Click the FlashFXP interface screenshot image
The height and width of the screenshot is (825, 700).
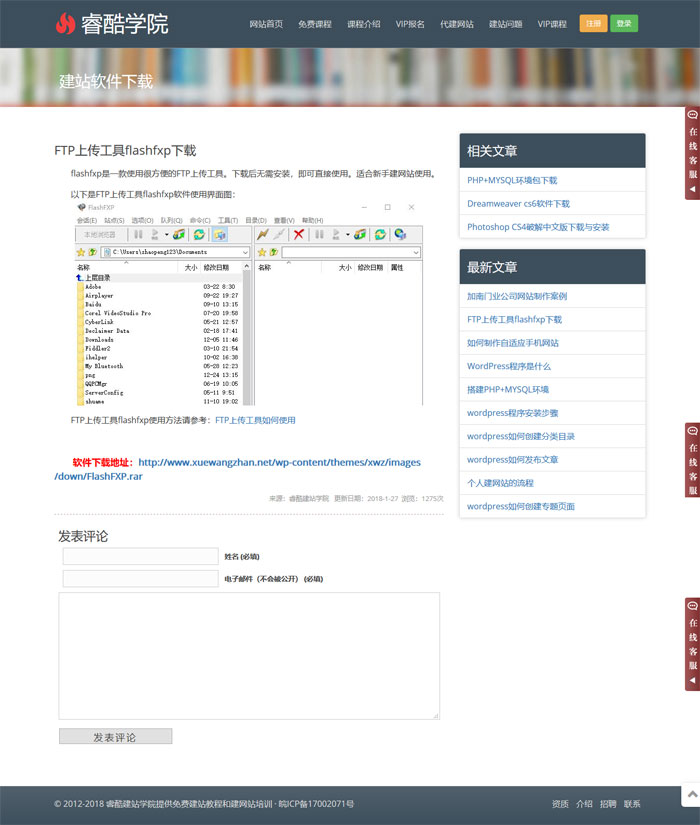(249, 304)
